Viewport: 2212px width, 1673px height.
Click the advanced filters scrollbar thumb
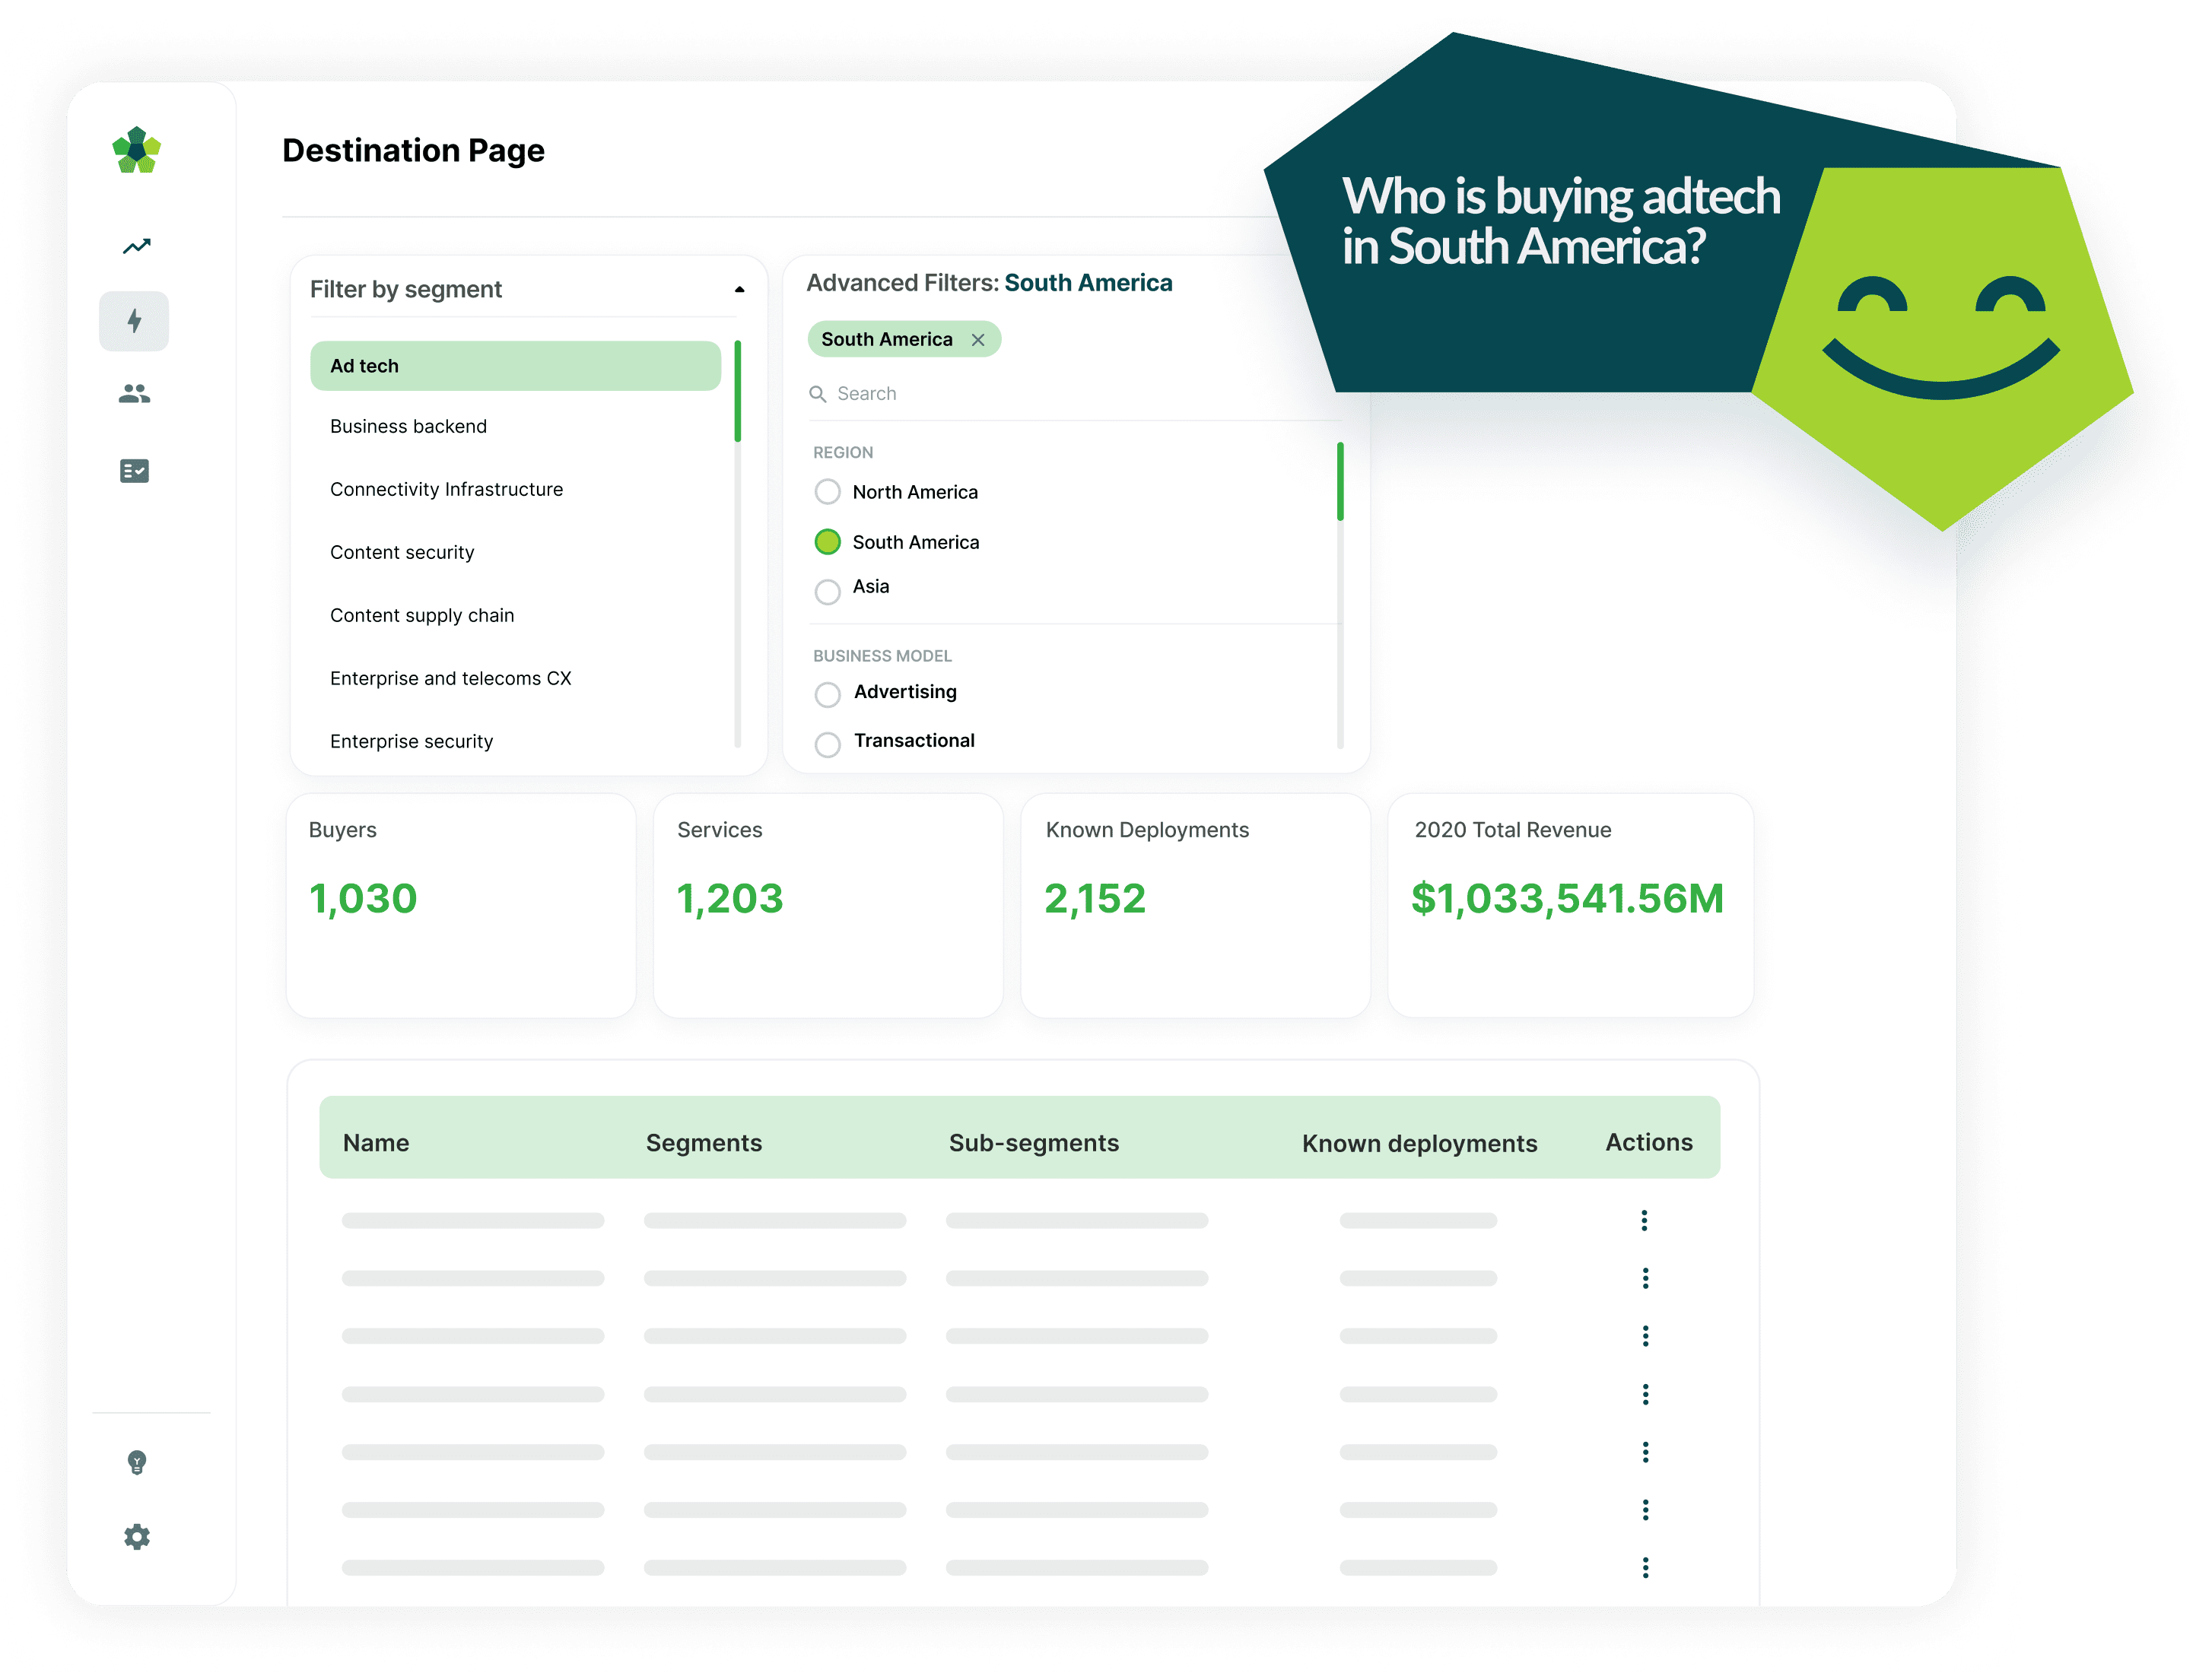point(1340,481)
